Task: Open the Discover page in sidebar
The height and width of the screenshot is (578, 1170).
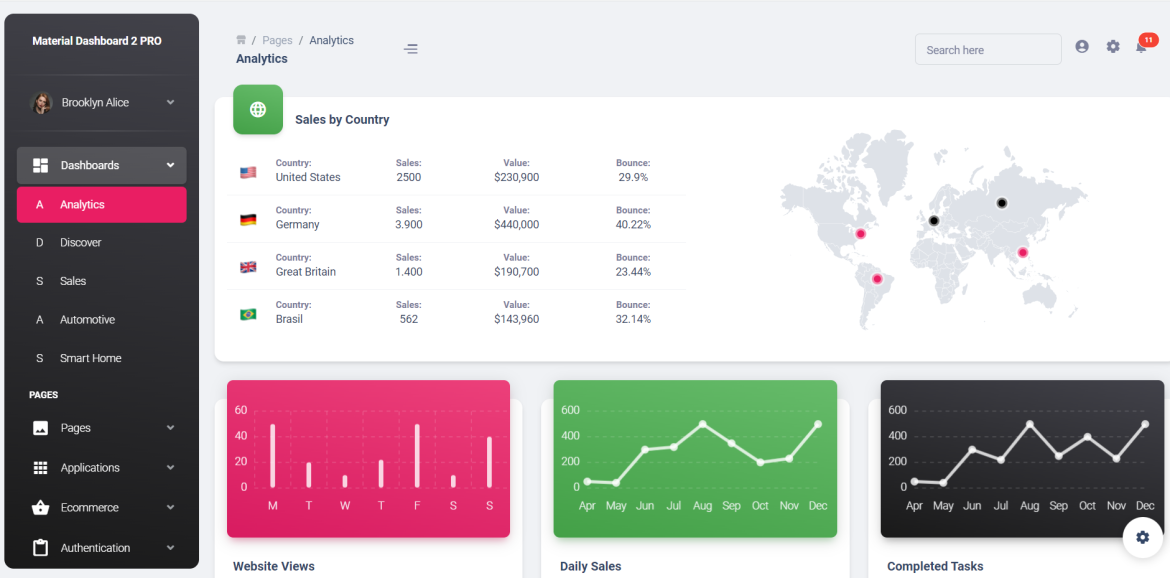Action: point(80,242)
